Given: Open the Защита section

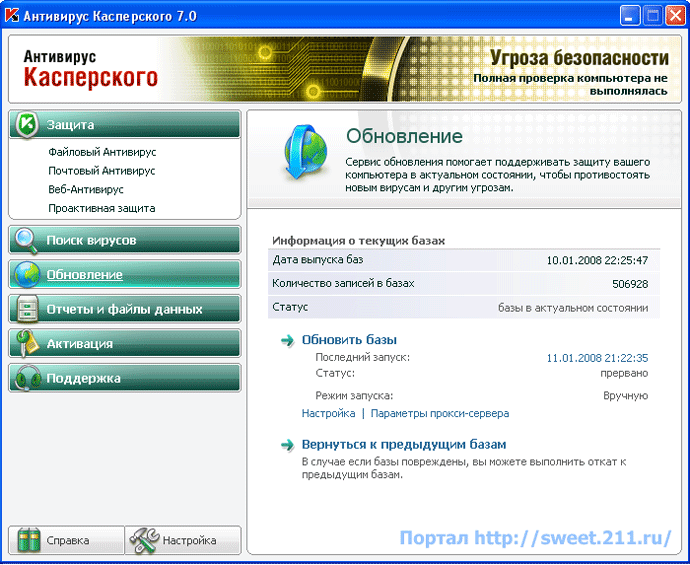Looking at the screenshot, I should 125,125.
